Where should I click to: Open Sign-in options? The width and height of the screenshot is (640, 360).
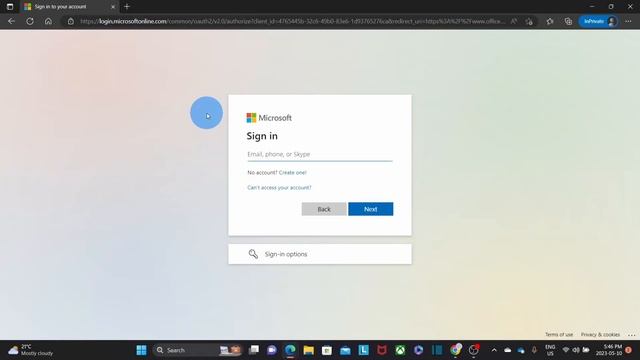click(x=320, y=254)
